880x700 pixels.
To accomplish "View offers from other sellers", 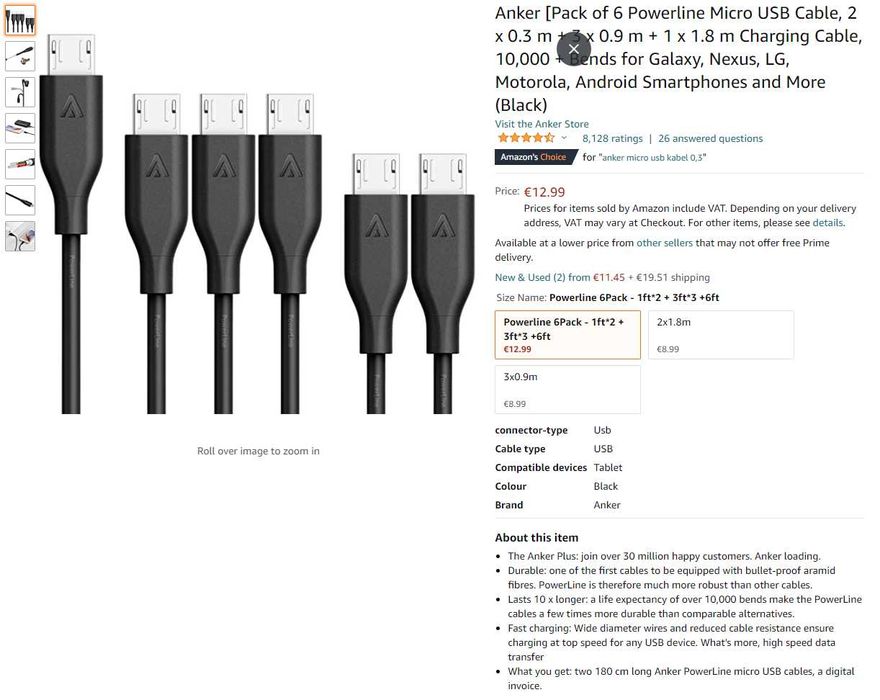I will [x=664, y=243].
